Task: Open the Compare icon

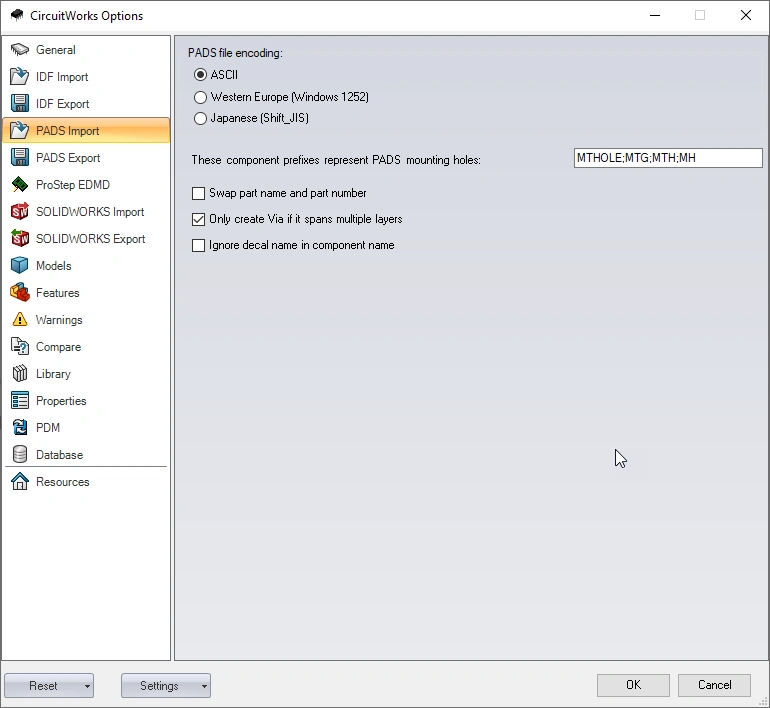Action: click(20, 347)
